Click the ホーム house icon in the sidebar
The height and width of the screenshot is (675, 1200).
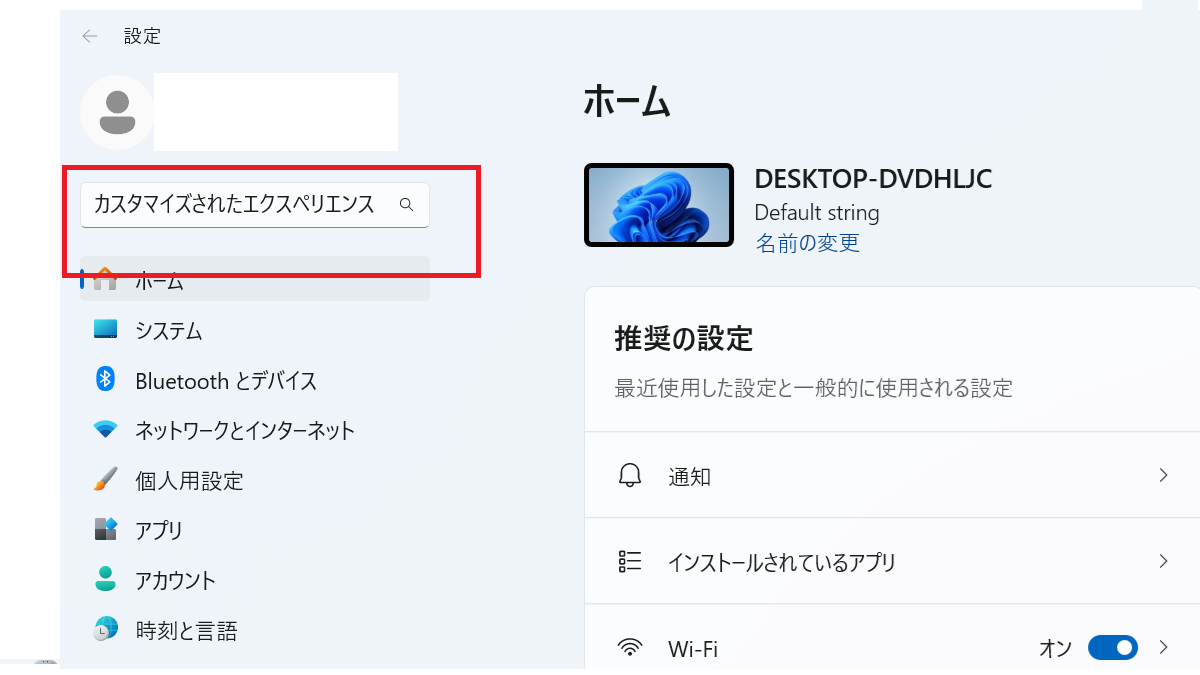(105, 279)
